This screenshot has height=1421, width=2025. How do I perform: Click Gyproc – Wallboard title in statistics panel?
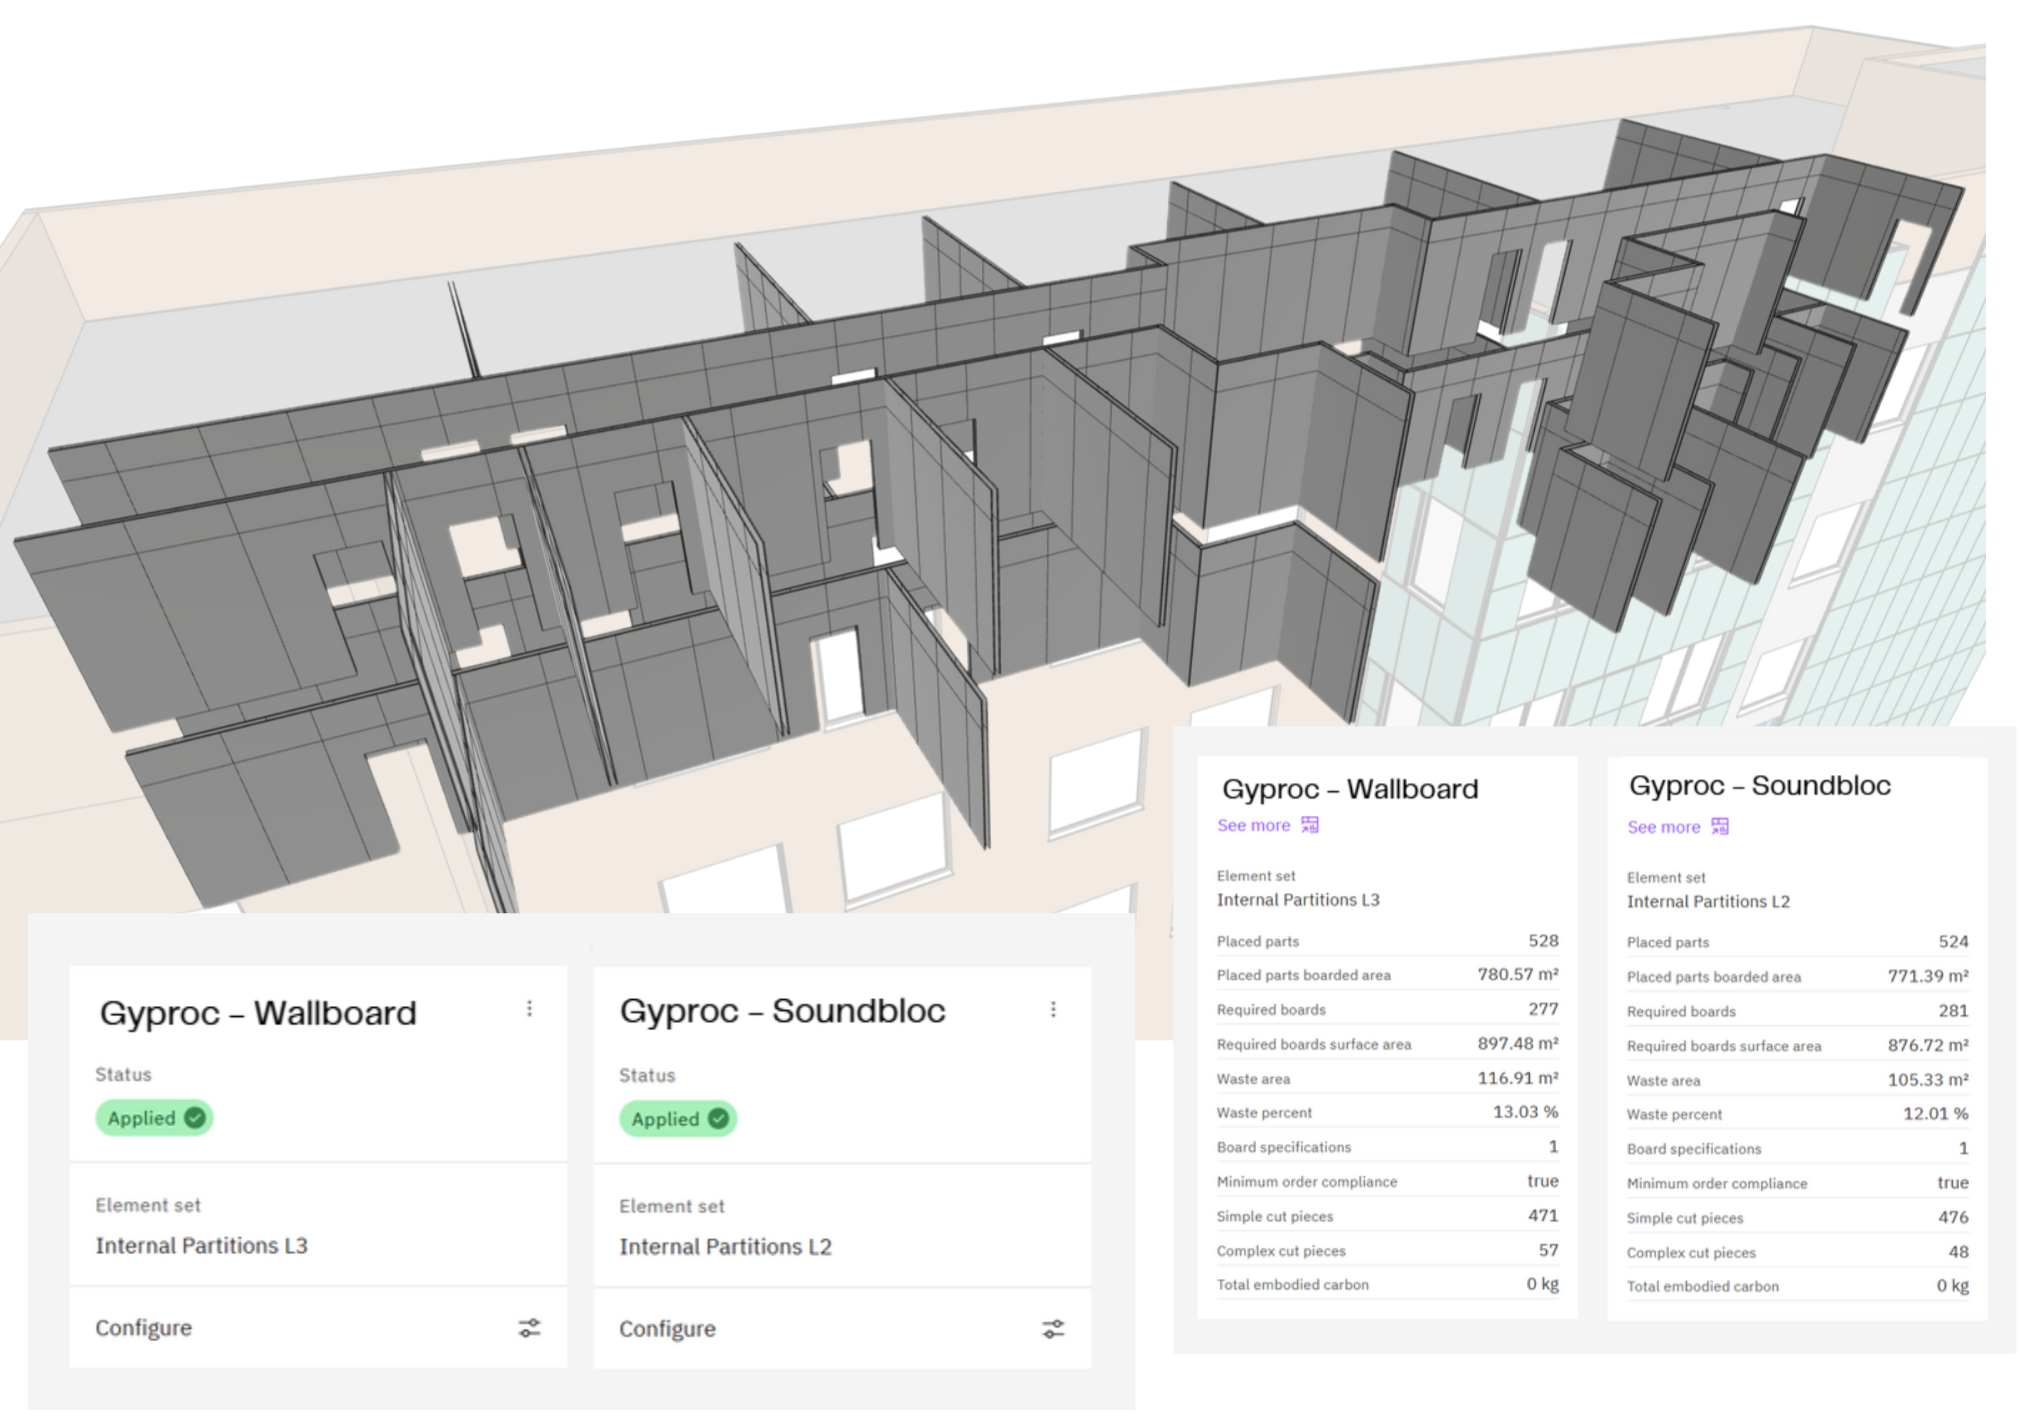[x=1349, y=789]
